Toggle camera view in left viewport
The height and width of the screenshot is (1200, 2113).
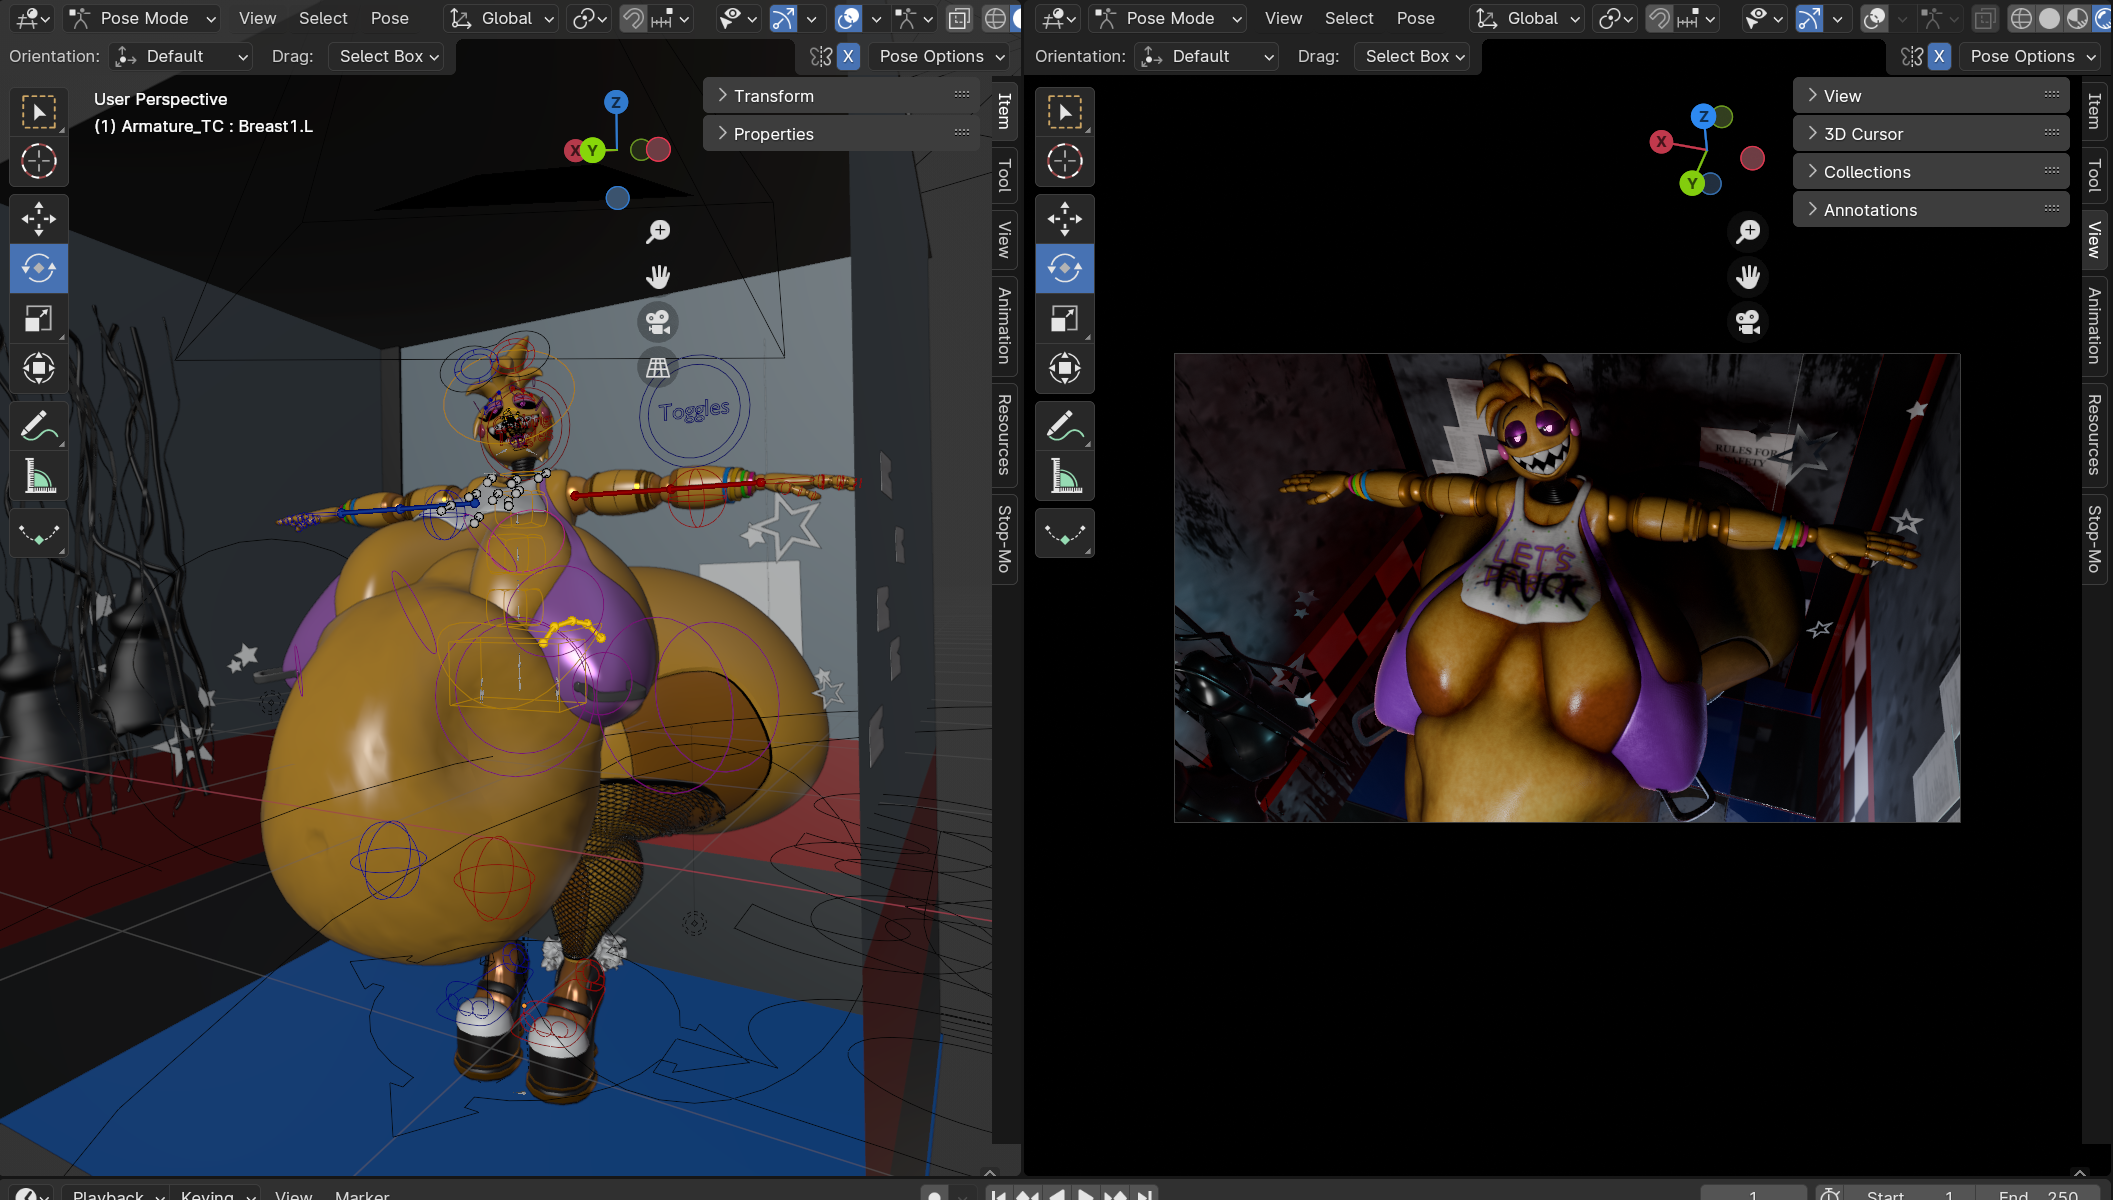tap(658, 322)
